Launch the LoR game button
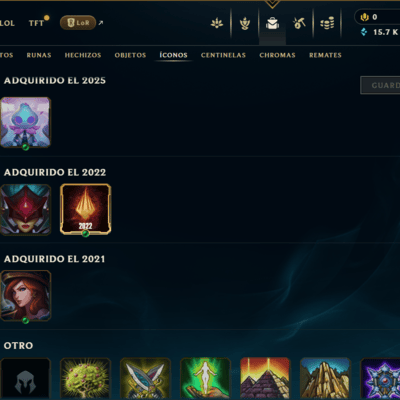This screenshot has width=400, height=400. click(x=78, y=23)
